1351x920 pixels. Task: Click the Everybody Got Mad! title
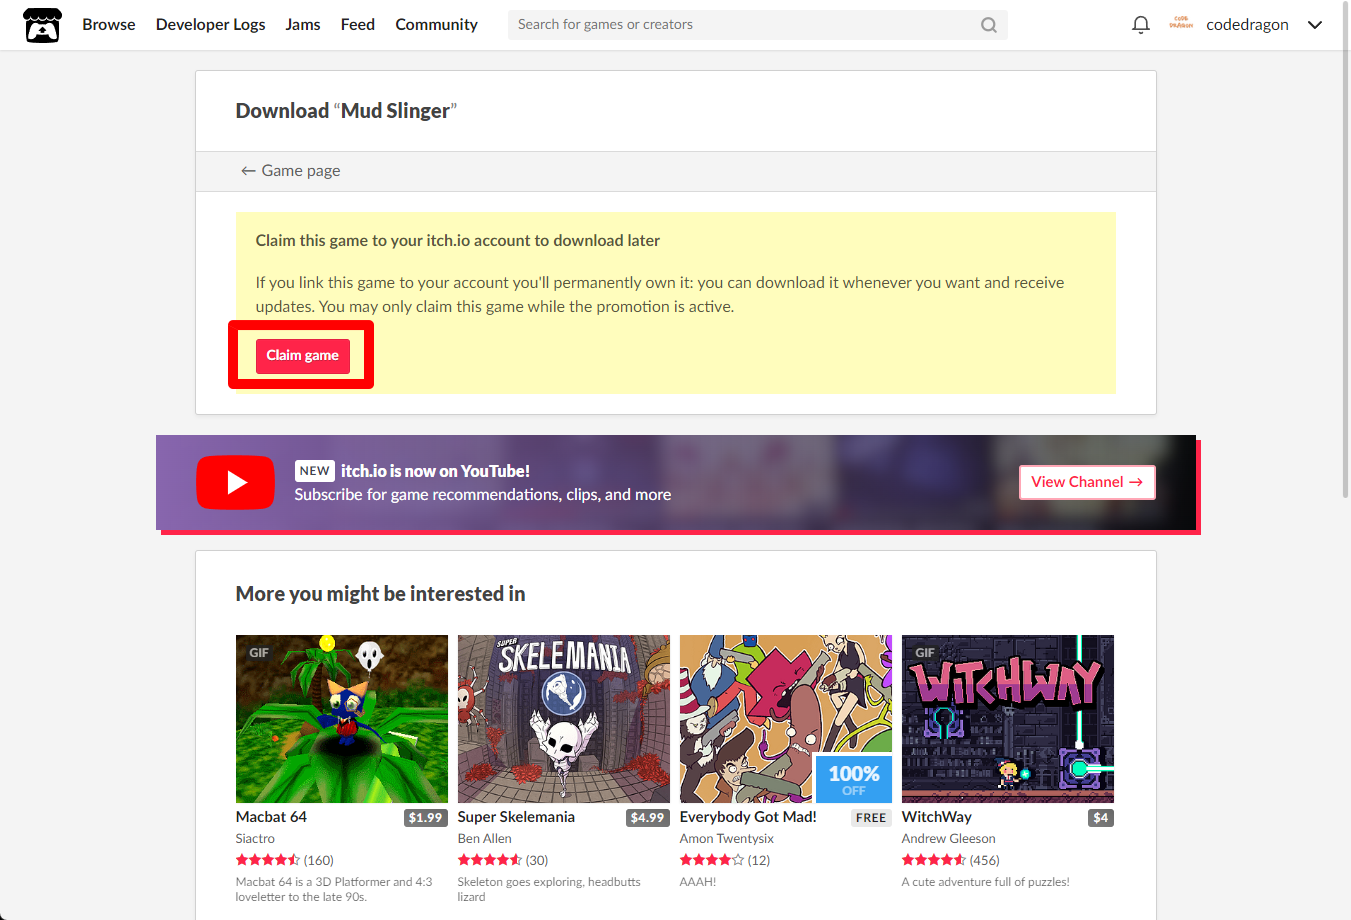point(748,817)
